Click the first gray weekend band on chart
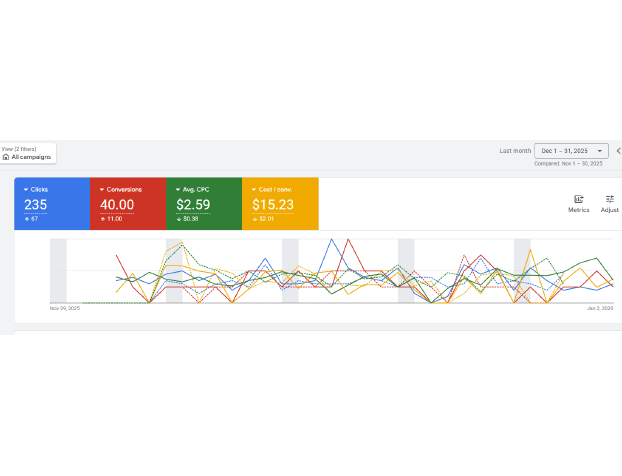Image resolution: width=622 pixels, height=476 pixels. (58, 270)
